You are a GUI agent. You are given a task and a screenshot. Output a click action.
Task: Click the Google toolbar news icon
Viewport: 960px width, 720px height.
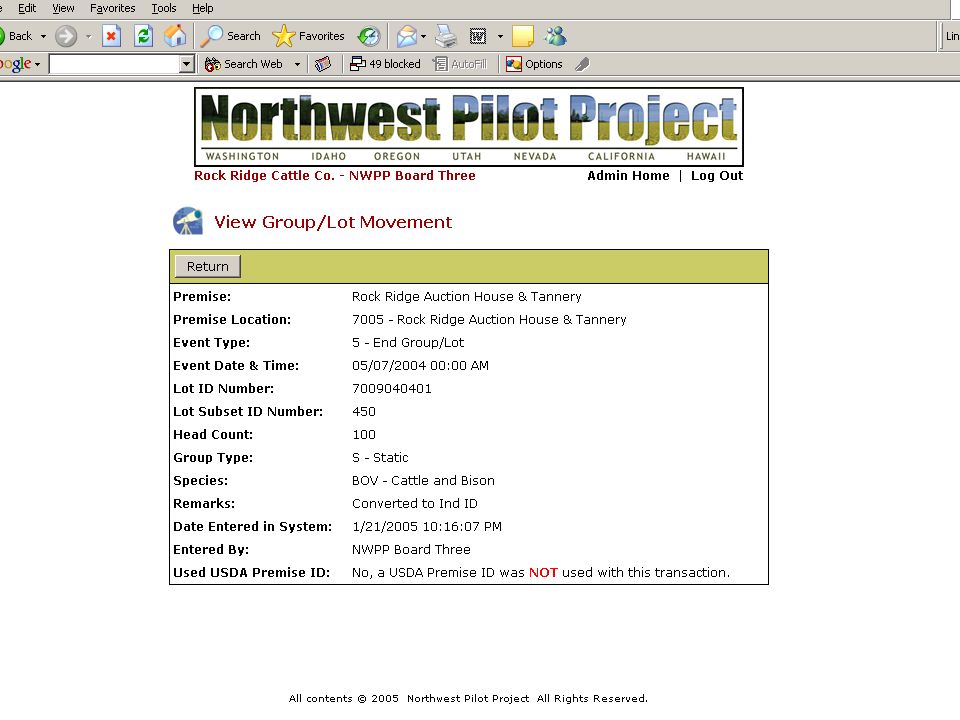[323, 64]
